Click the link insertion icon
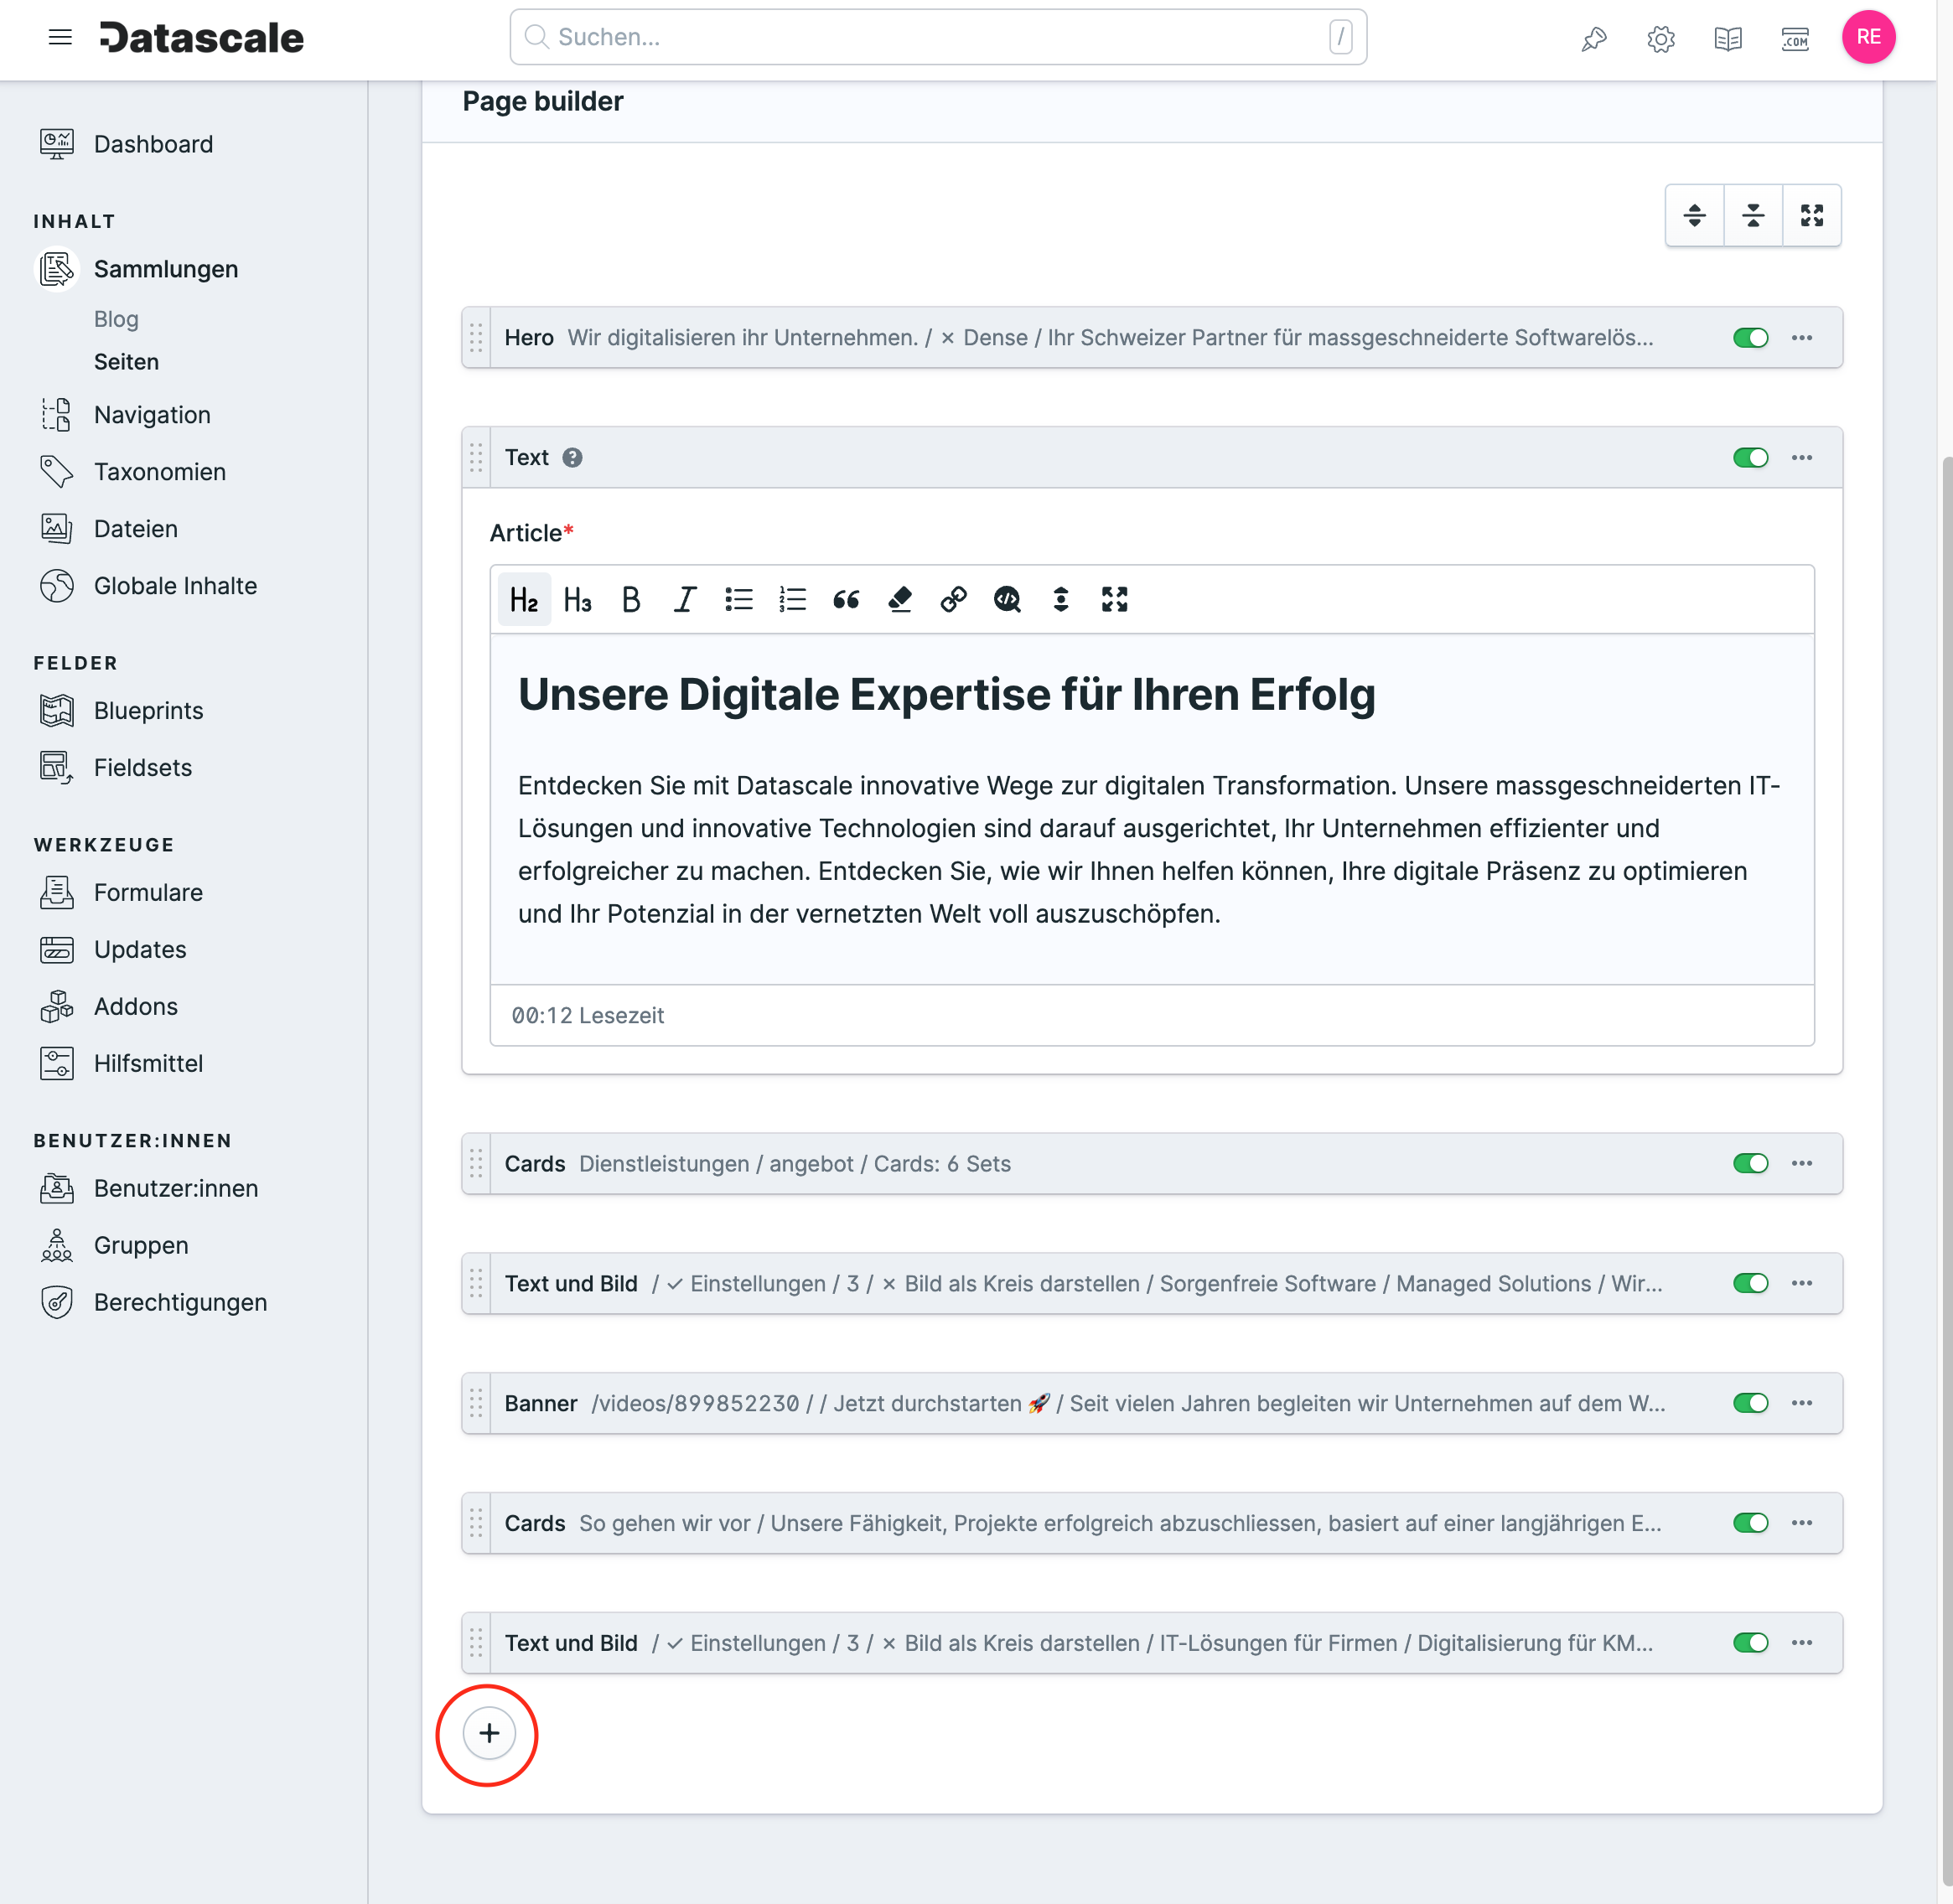The width and height of the screenshot is (1953, 1904). tap(952, 600)
